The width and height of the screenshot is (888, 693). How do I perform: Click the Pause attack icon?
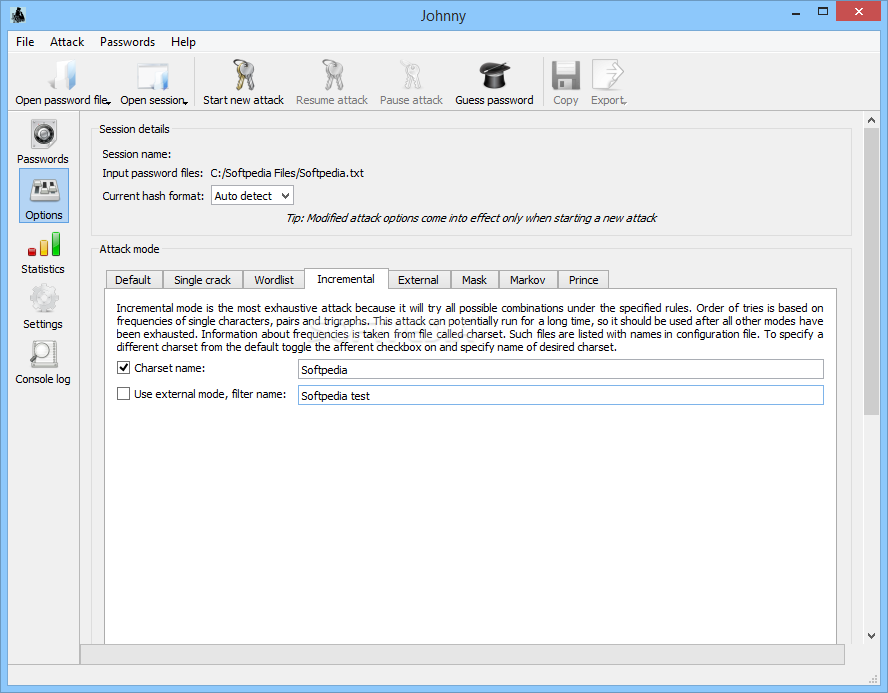(411, 75)
